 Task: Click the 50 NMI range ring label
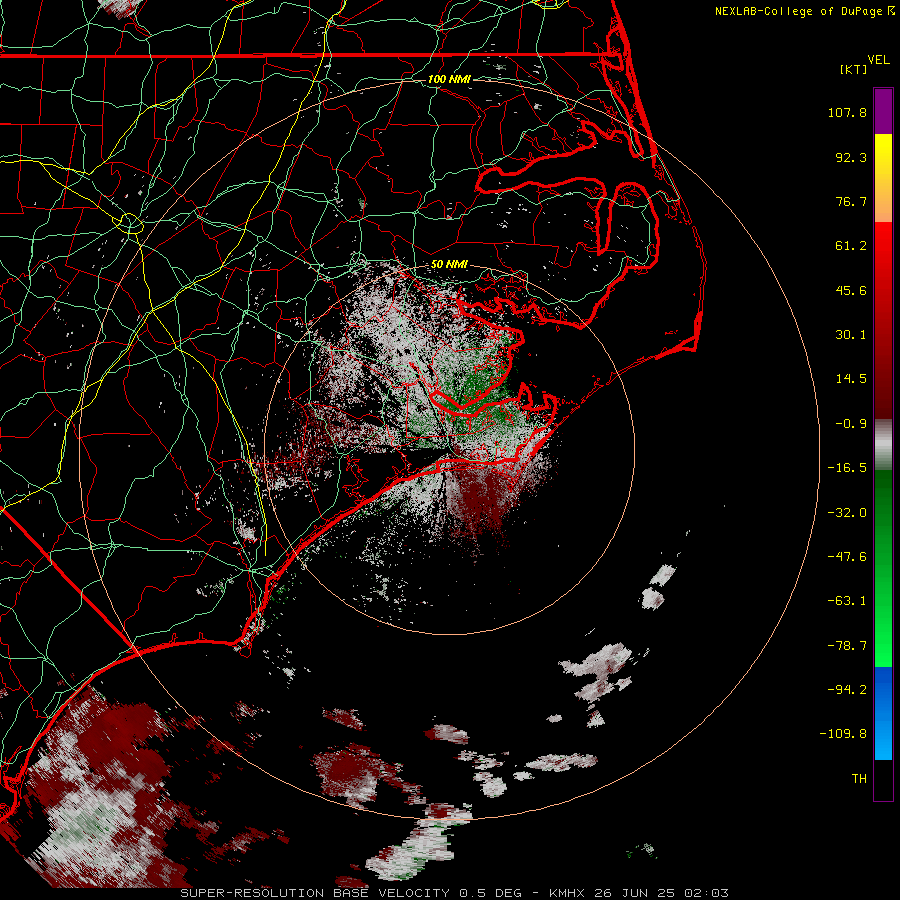pos(449,265)
